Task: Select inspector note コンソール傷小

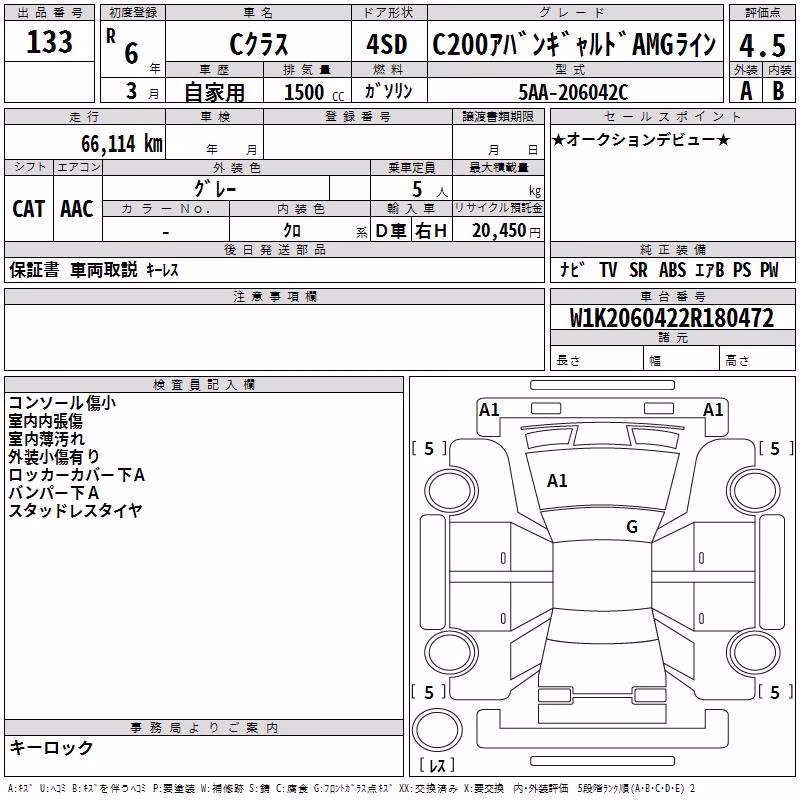Action: coord(62,403)
